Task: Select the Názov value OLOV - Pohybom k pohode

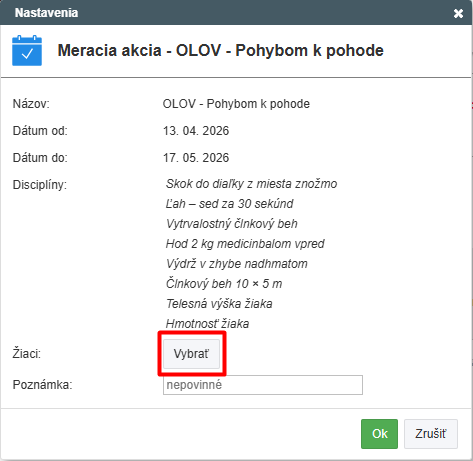Action: coord(236,104)
